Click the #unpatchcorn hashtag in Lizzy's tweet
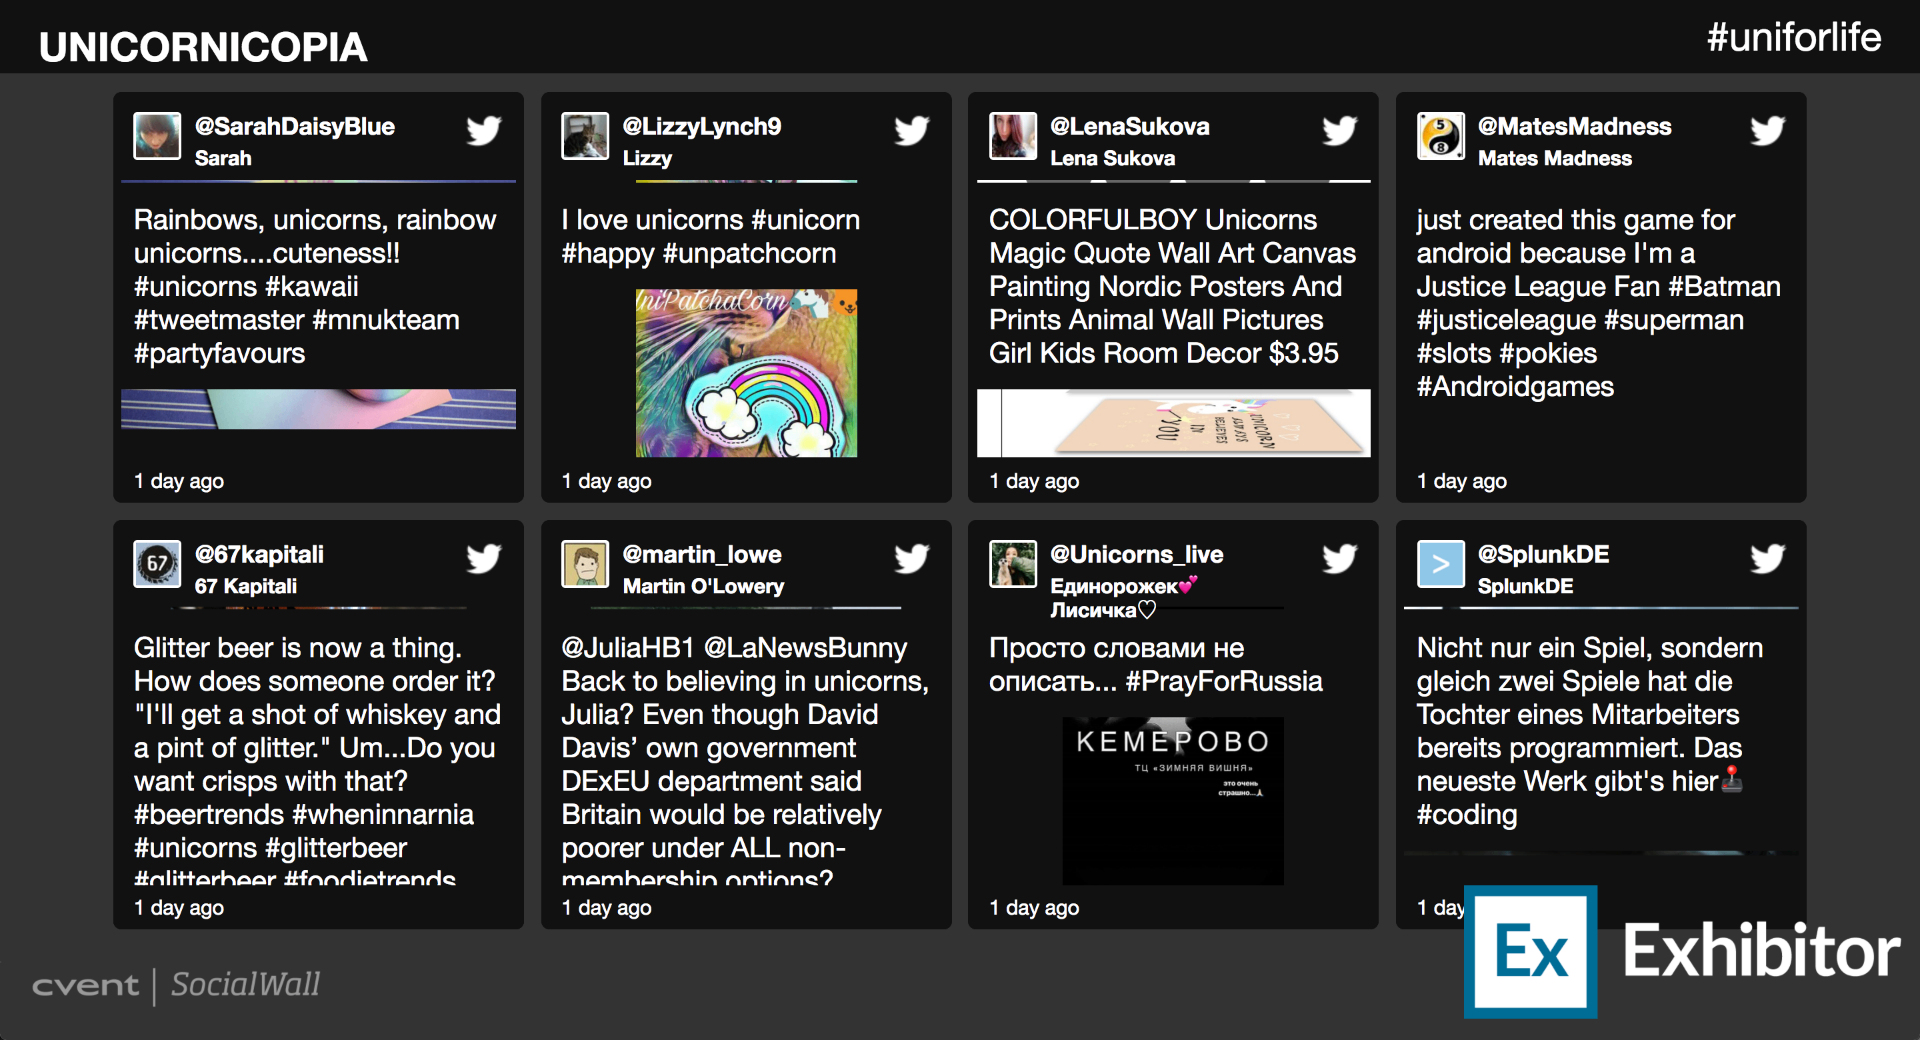This screenshot has width=1920, height=1040. 749,254
